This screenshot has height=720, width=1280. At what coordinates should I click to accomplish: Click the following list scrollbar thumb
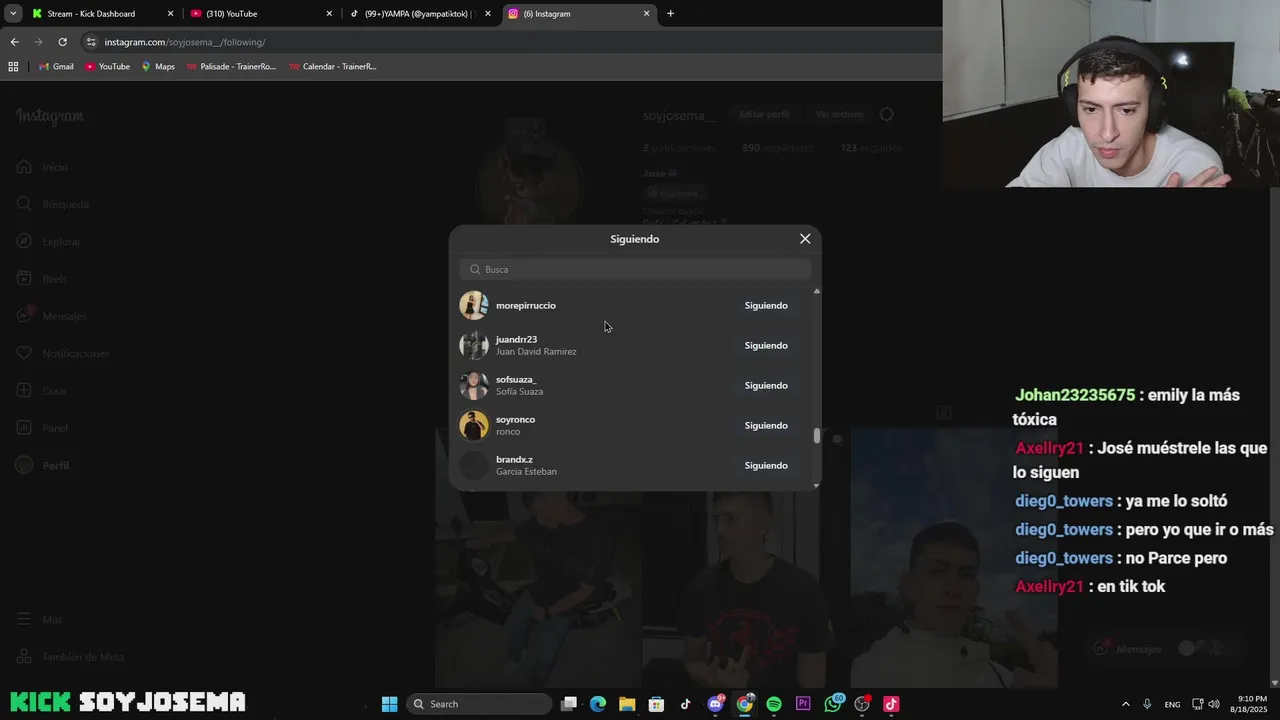click(x=817, y=436)
